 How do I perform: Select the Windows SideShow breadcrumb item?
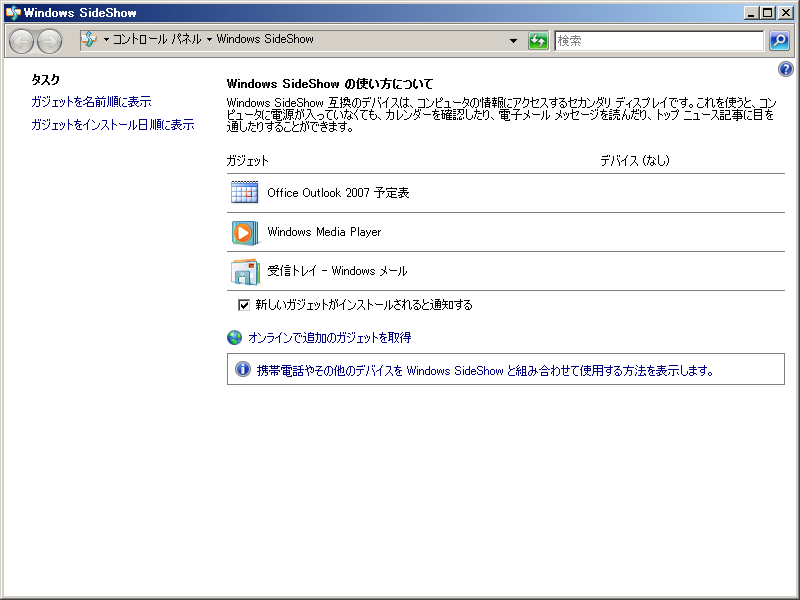click(265, 39)
